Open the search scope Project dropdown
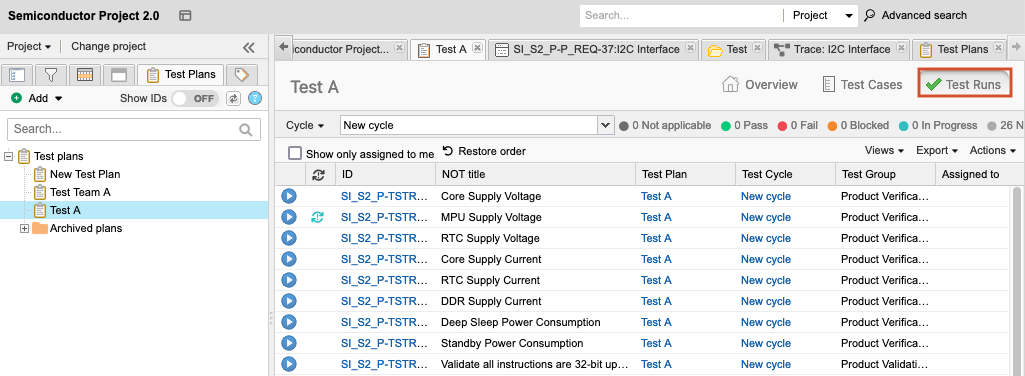This screenshot has height=376, width=1025. coord(822,15)
